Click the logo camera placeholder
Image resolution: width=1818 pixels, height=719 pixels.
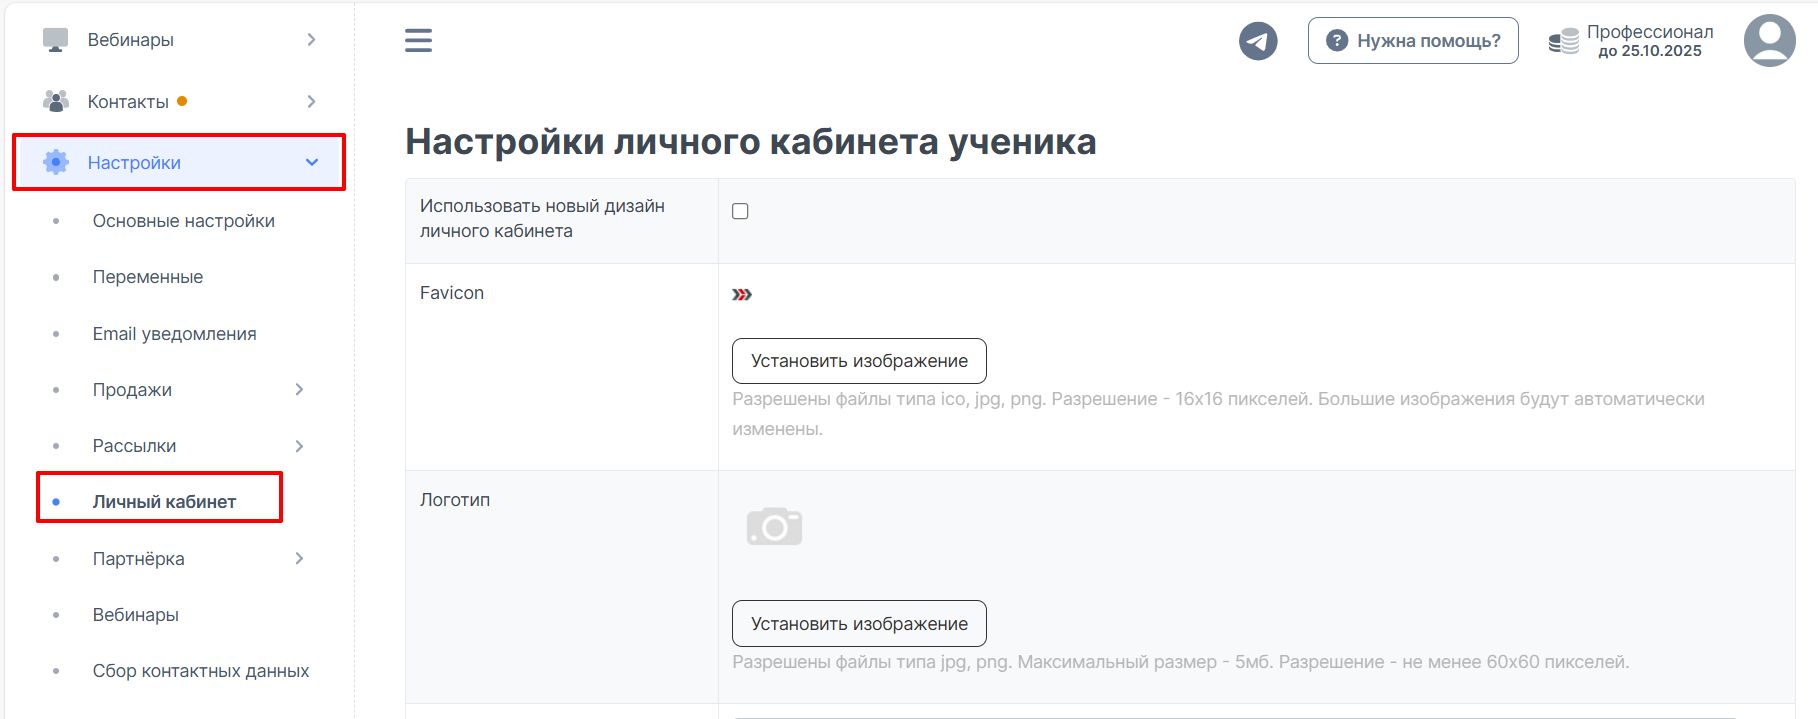tap(774, 526)
